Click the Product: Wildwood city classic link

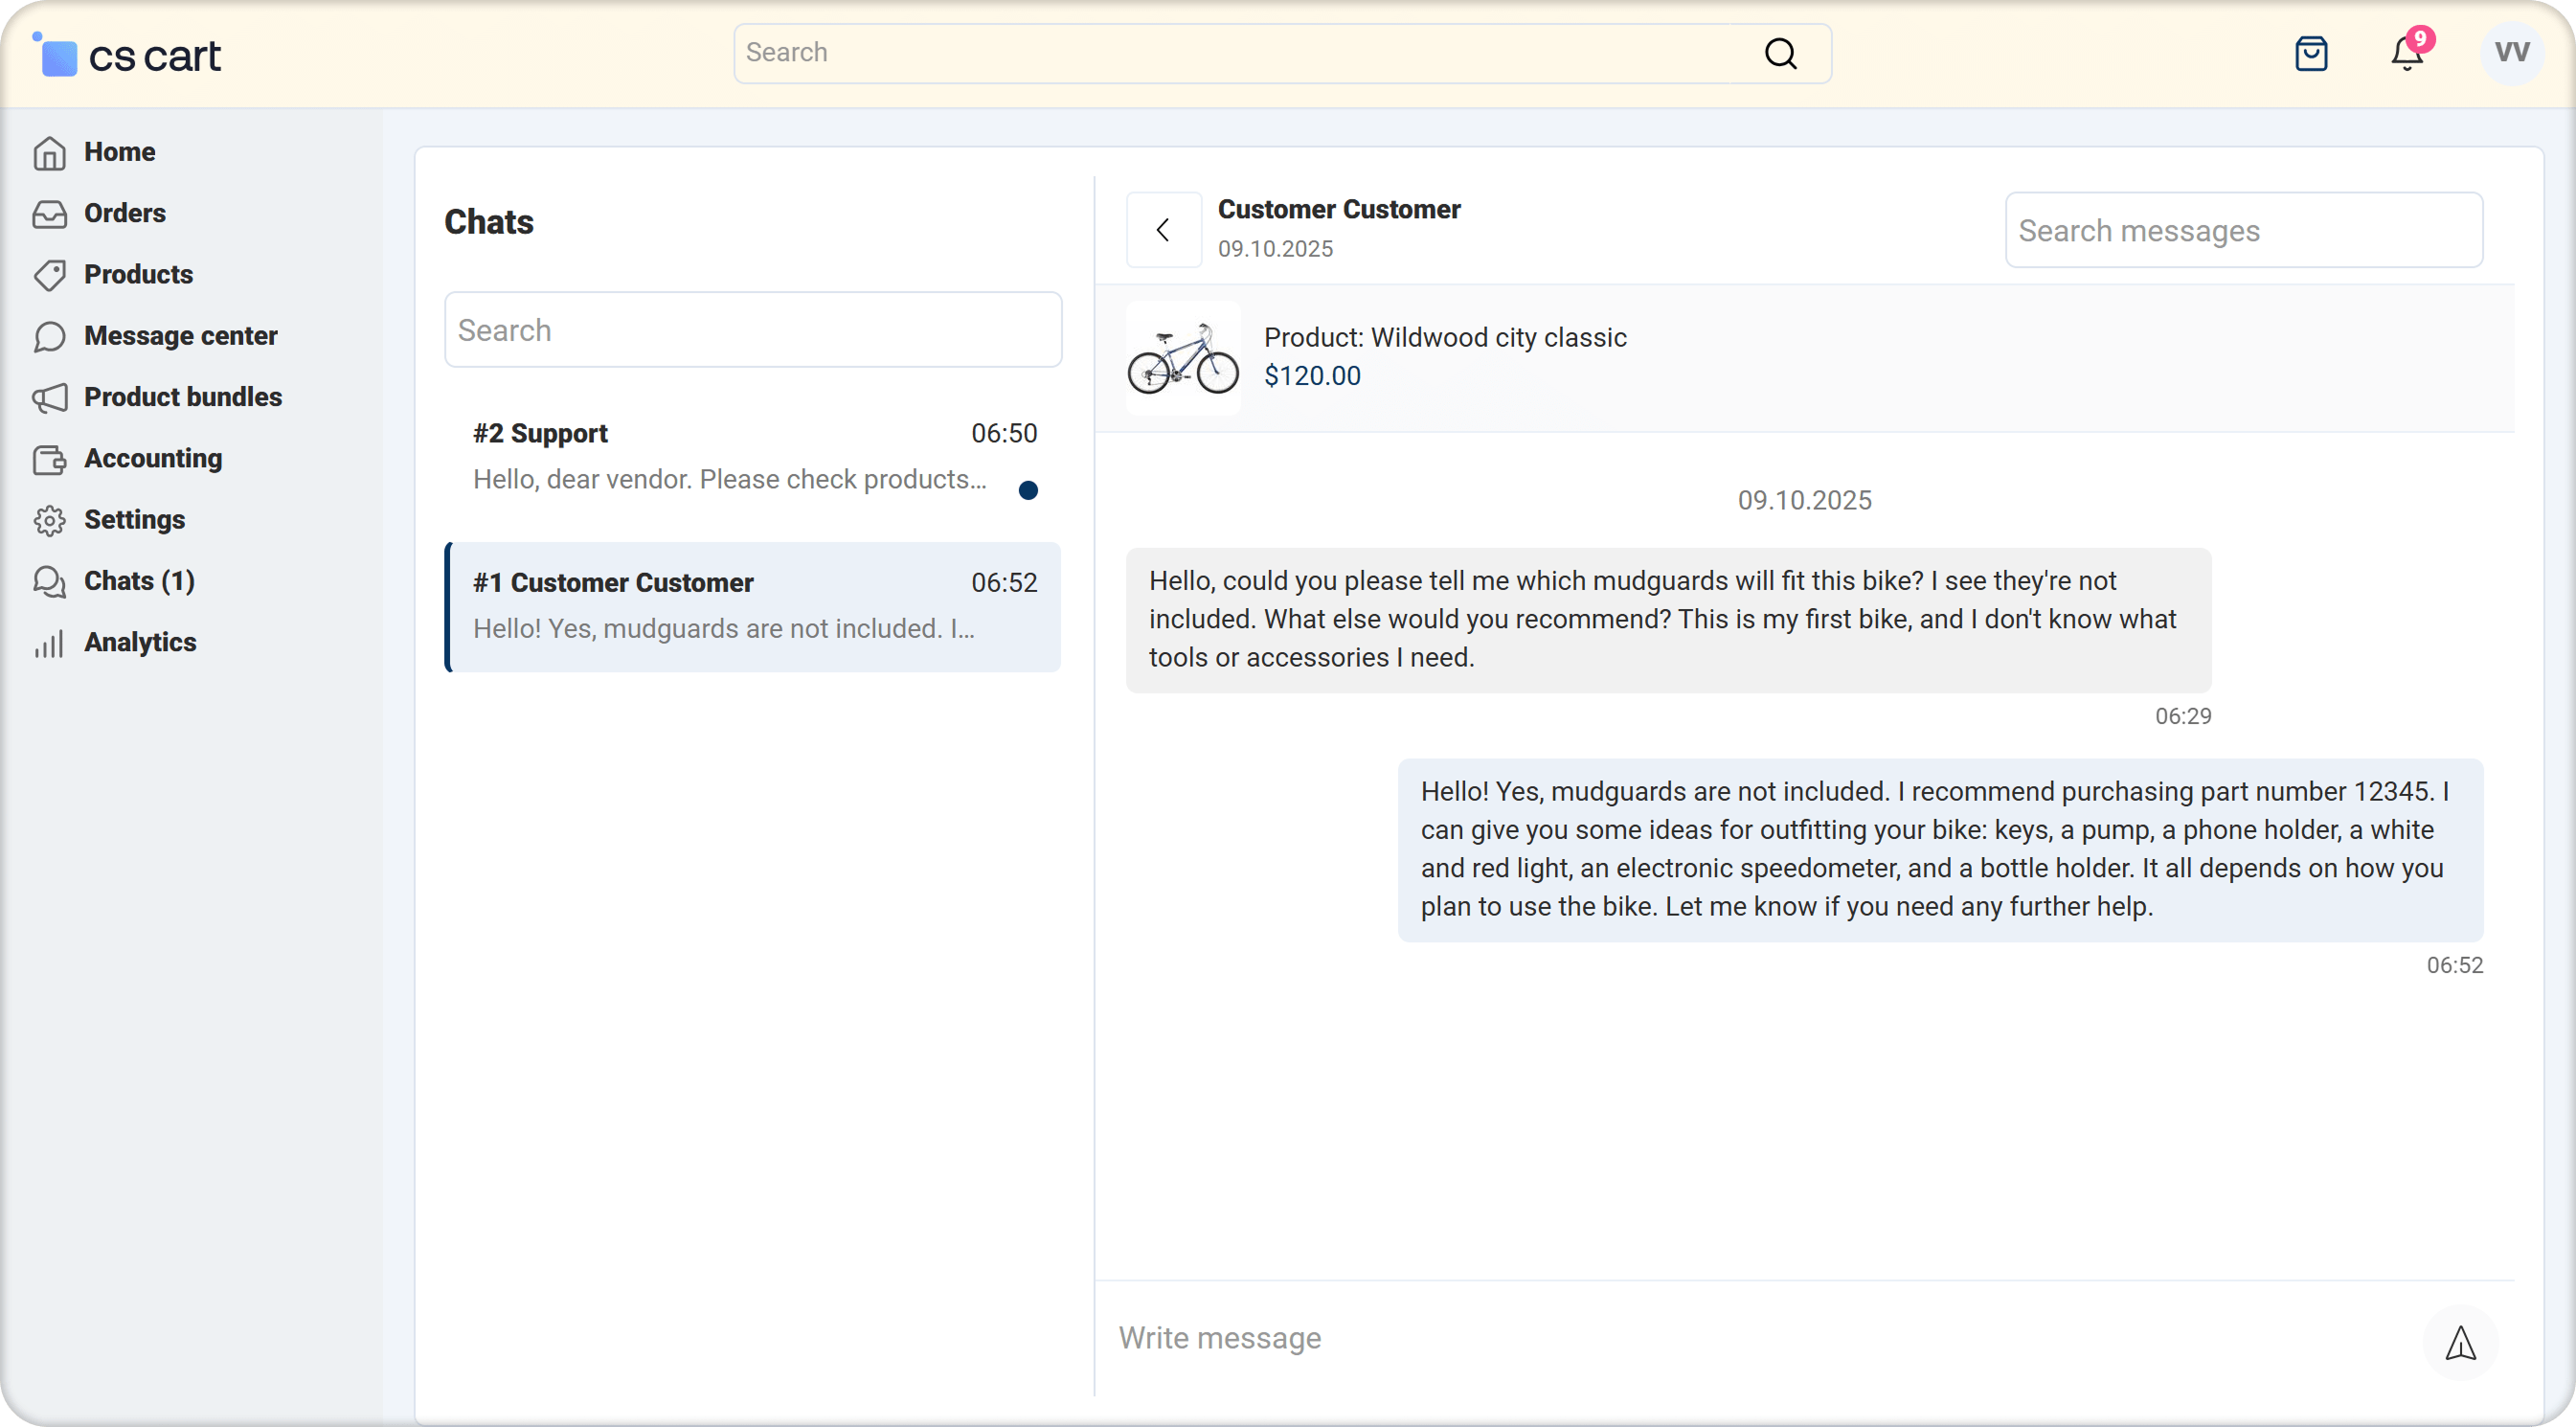[x=1444, y=338]
